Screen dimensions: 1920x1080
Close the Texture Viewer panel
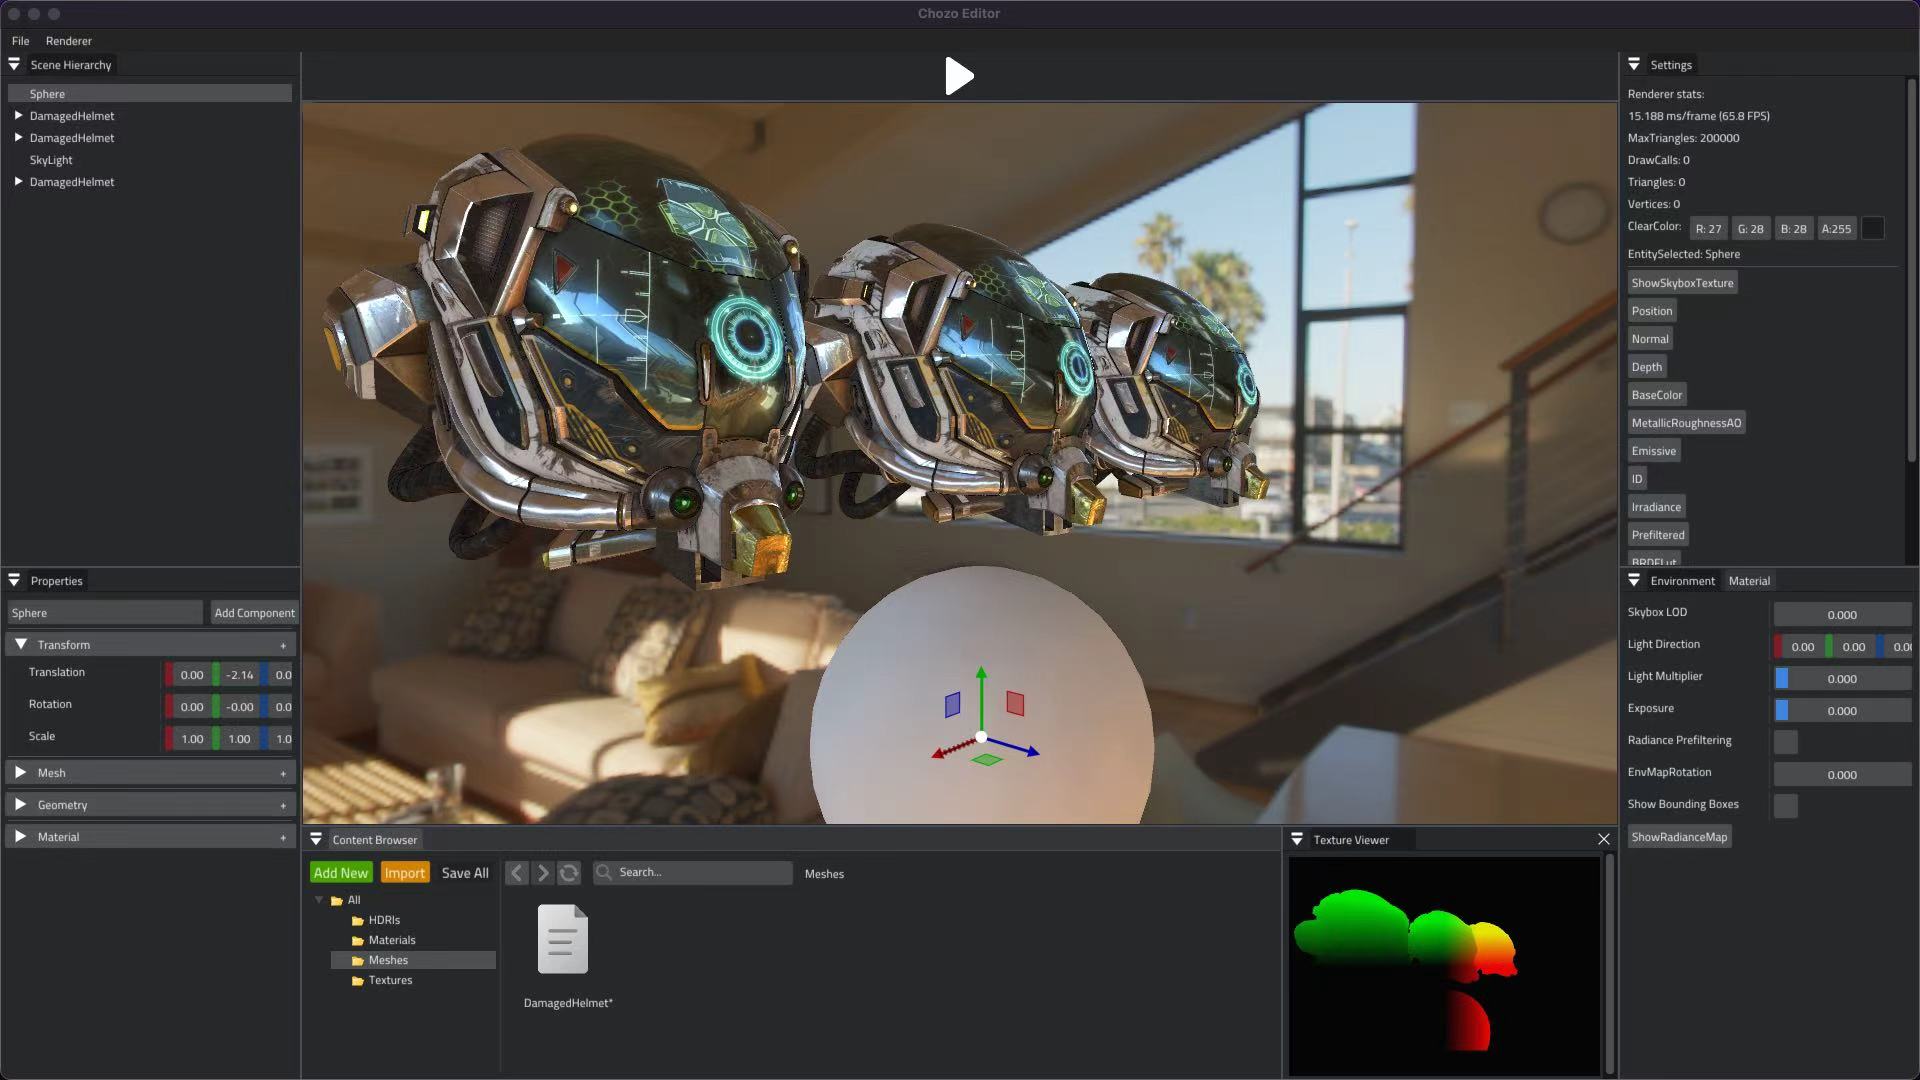(1604, 840)
